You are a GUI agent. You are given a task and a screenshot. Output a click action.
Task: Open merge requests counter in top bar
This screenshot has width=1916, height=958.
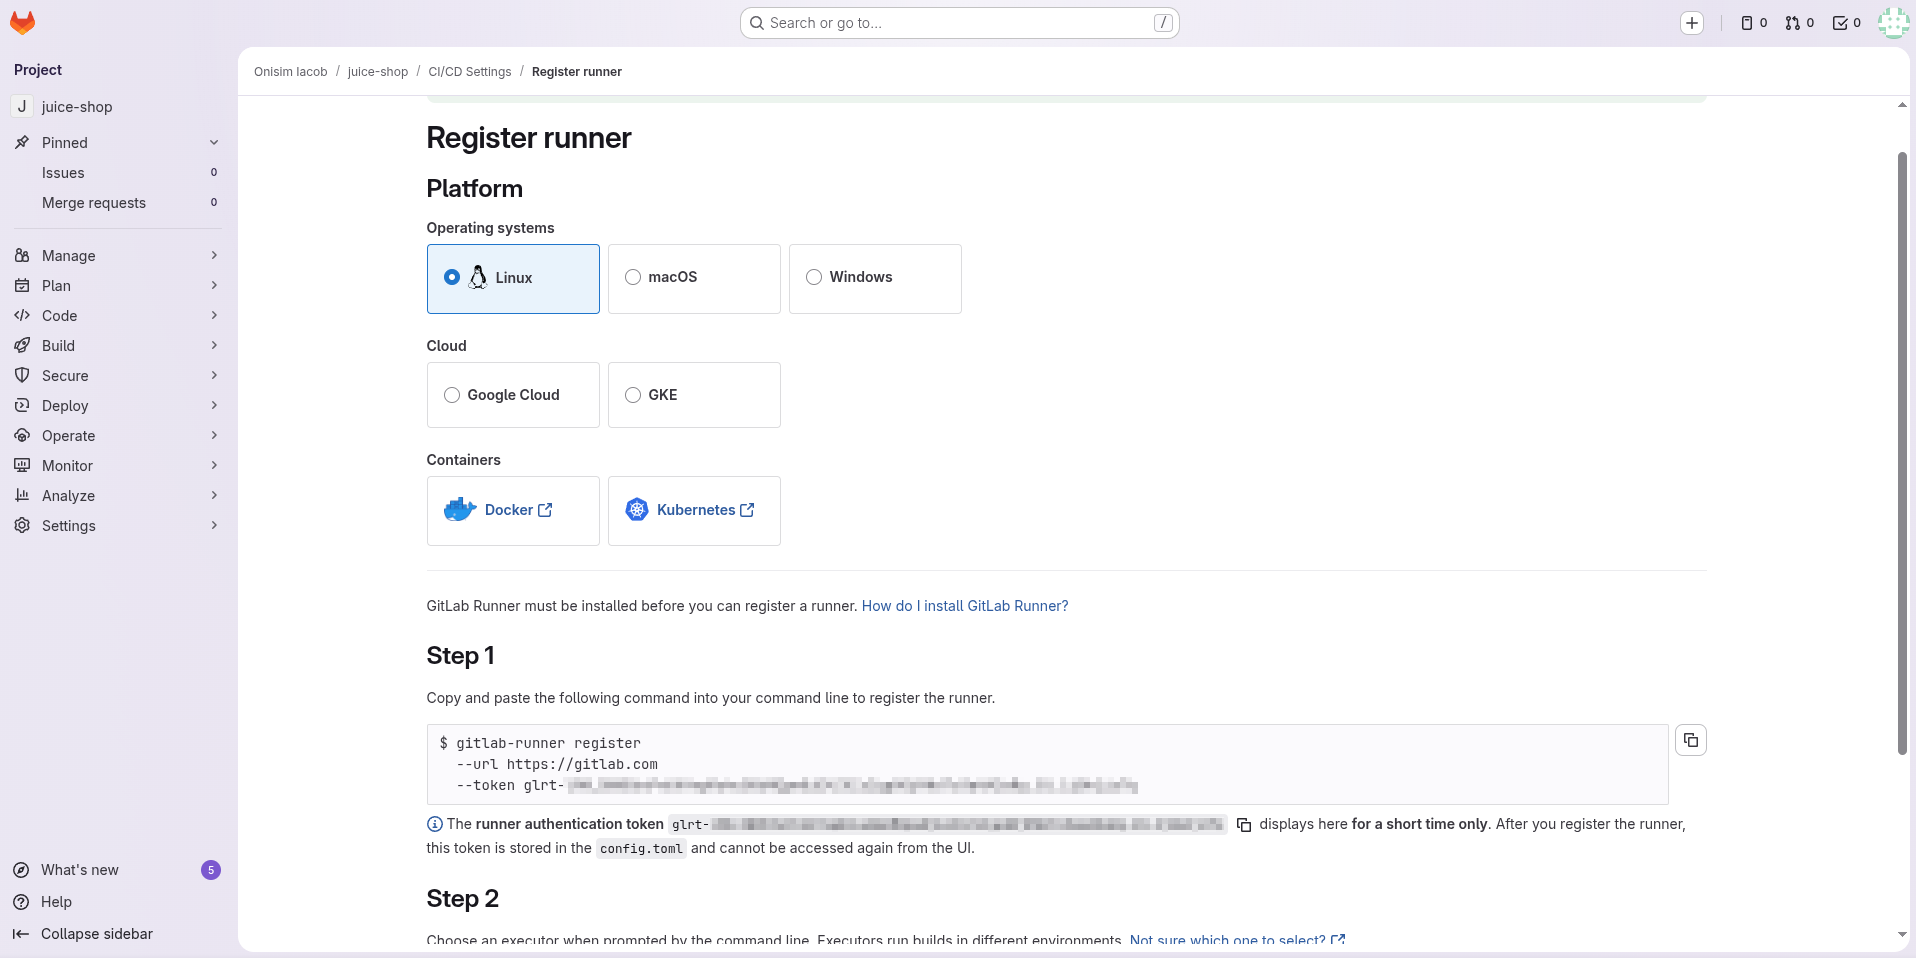click(1799, 23)
